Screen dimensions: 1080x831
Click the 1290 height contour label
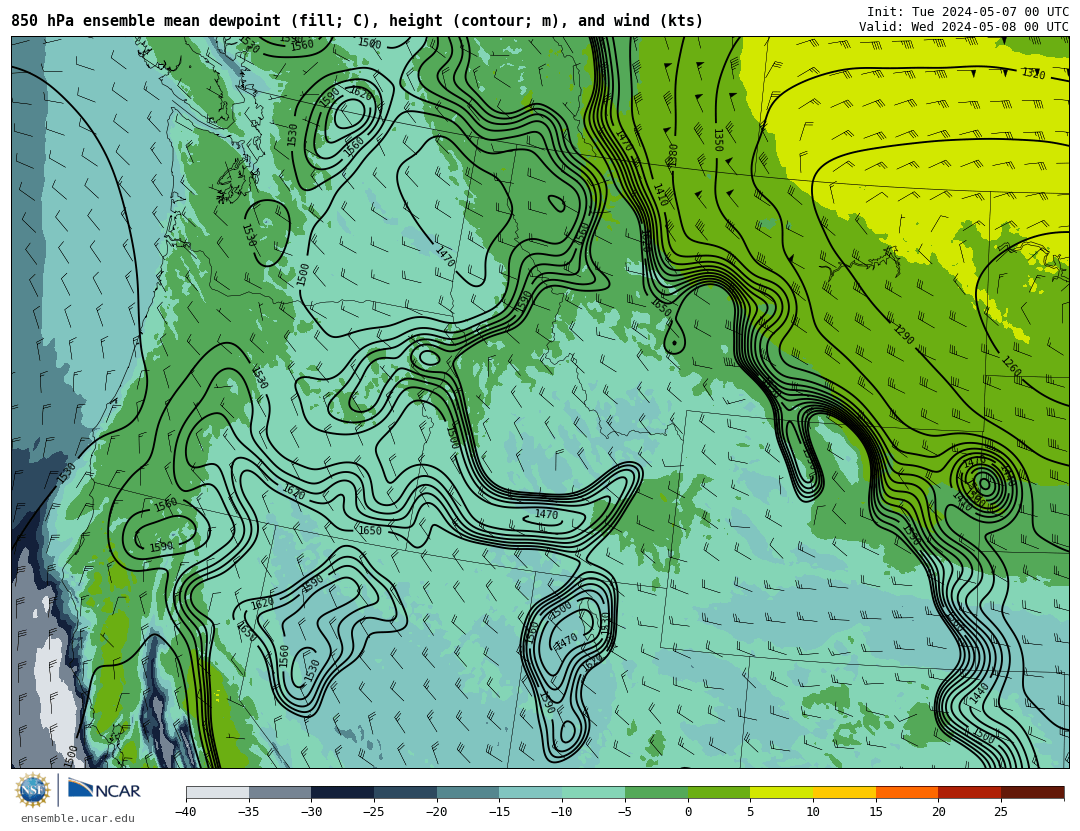904,334
